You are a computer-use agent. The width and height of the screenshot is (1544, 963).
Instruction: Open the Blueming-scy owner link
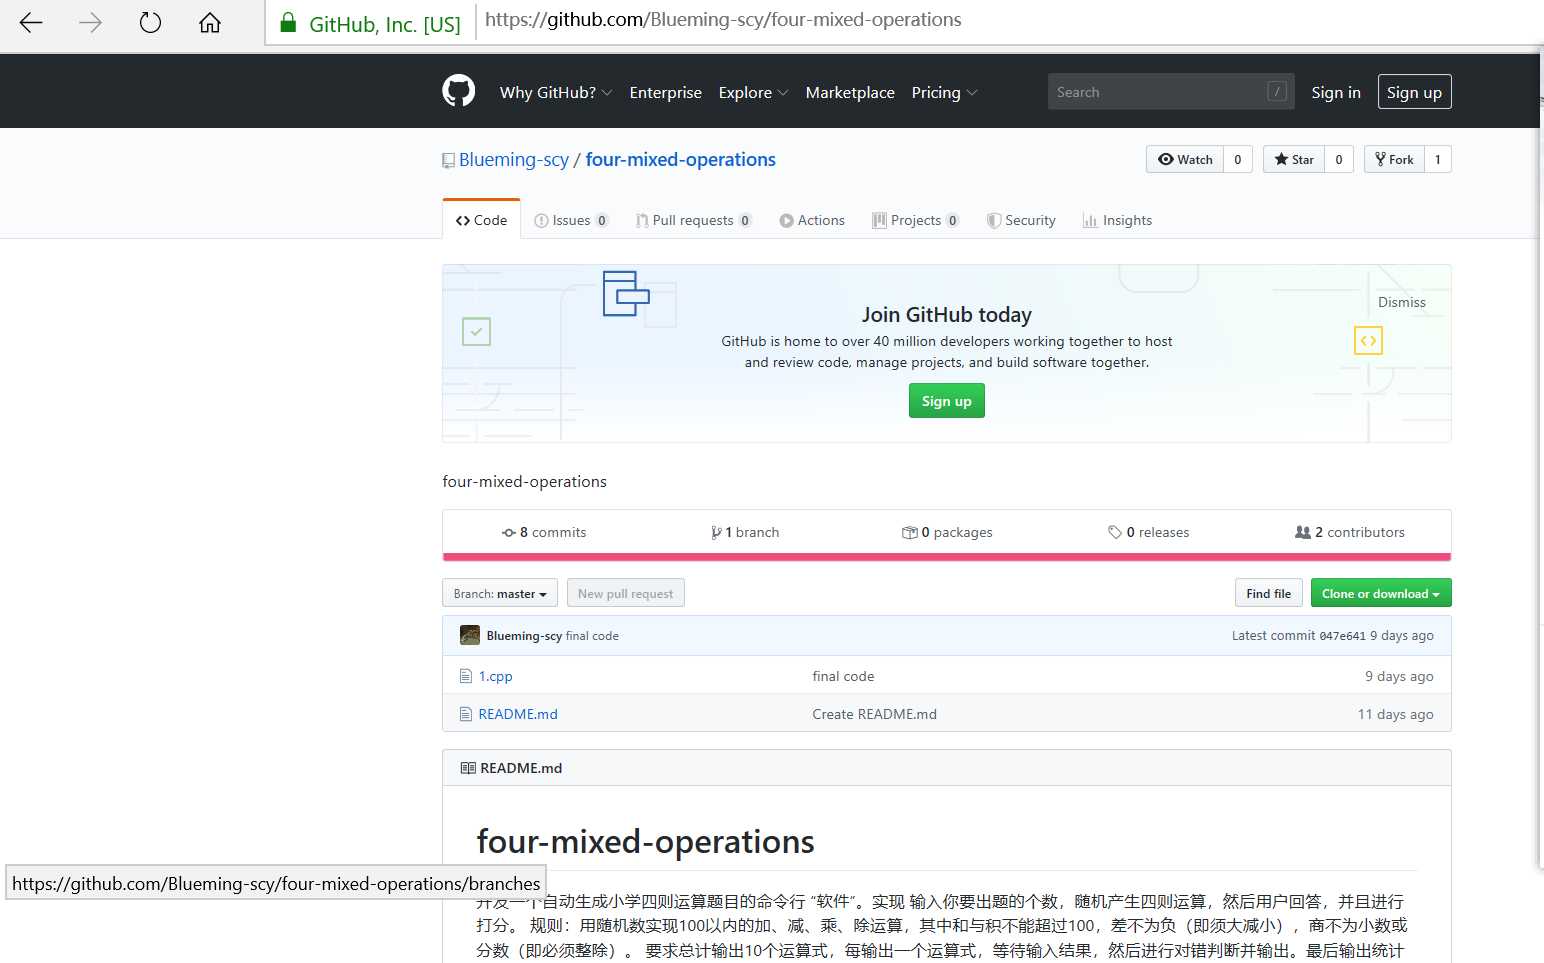point(514,160)
